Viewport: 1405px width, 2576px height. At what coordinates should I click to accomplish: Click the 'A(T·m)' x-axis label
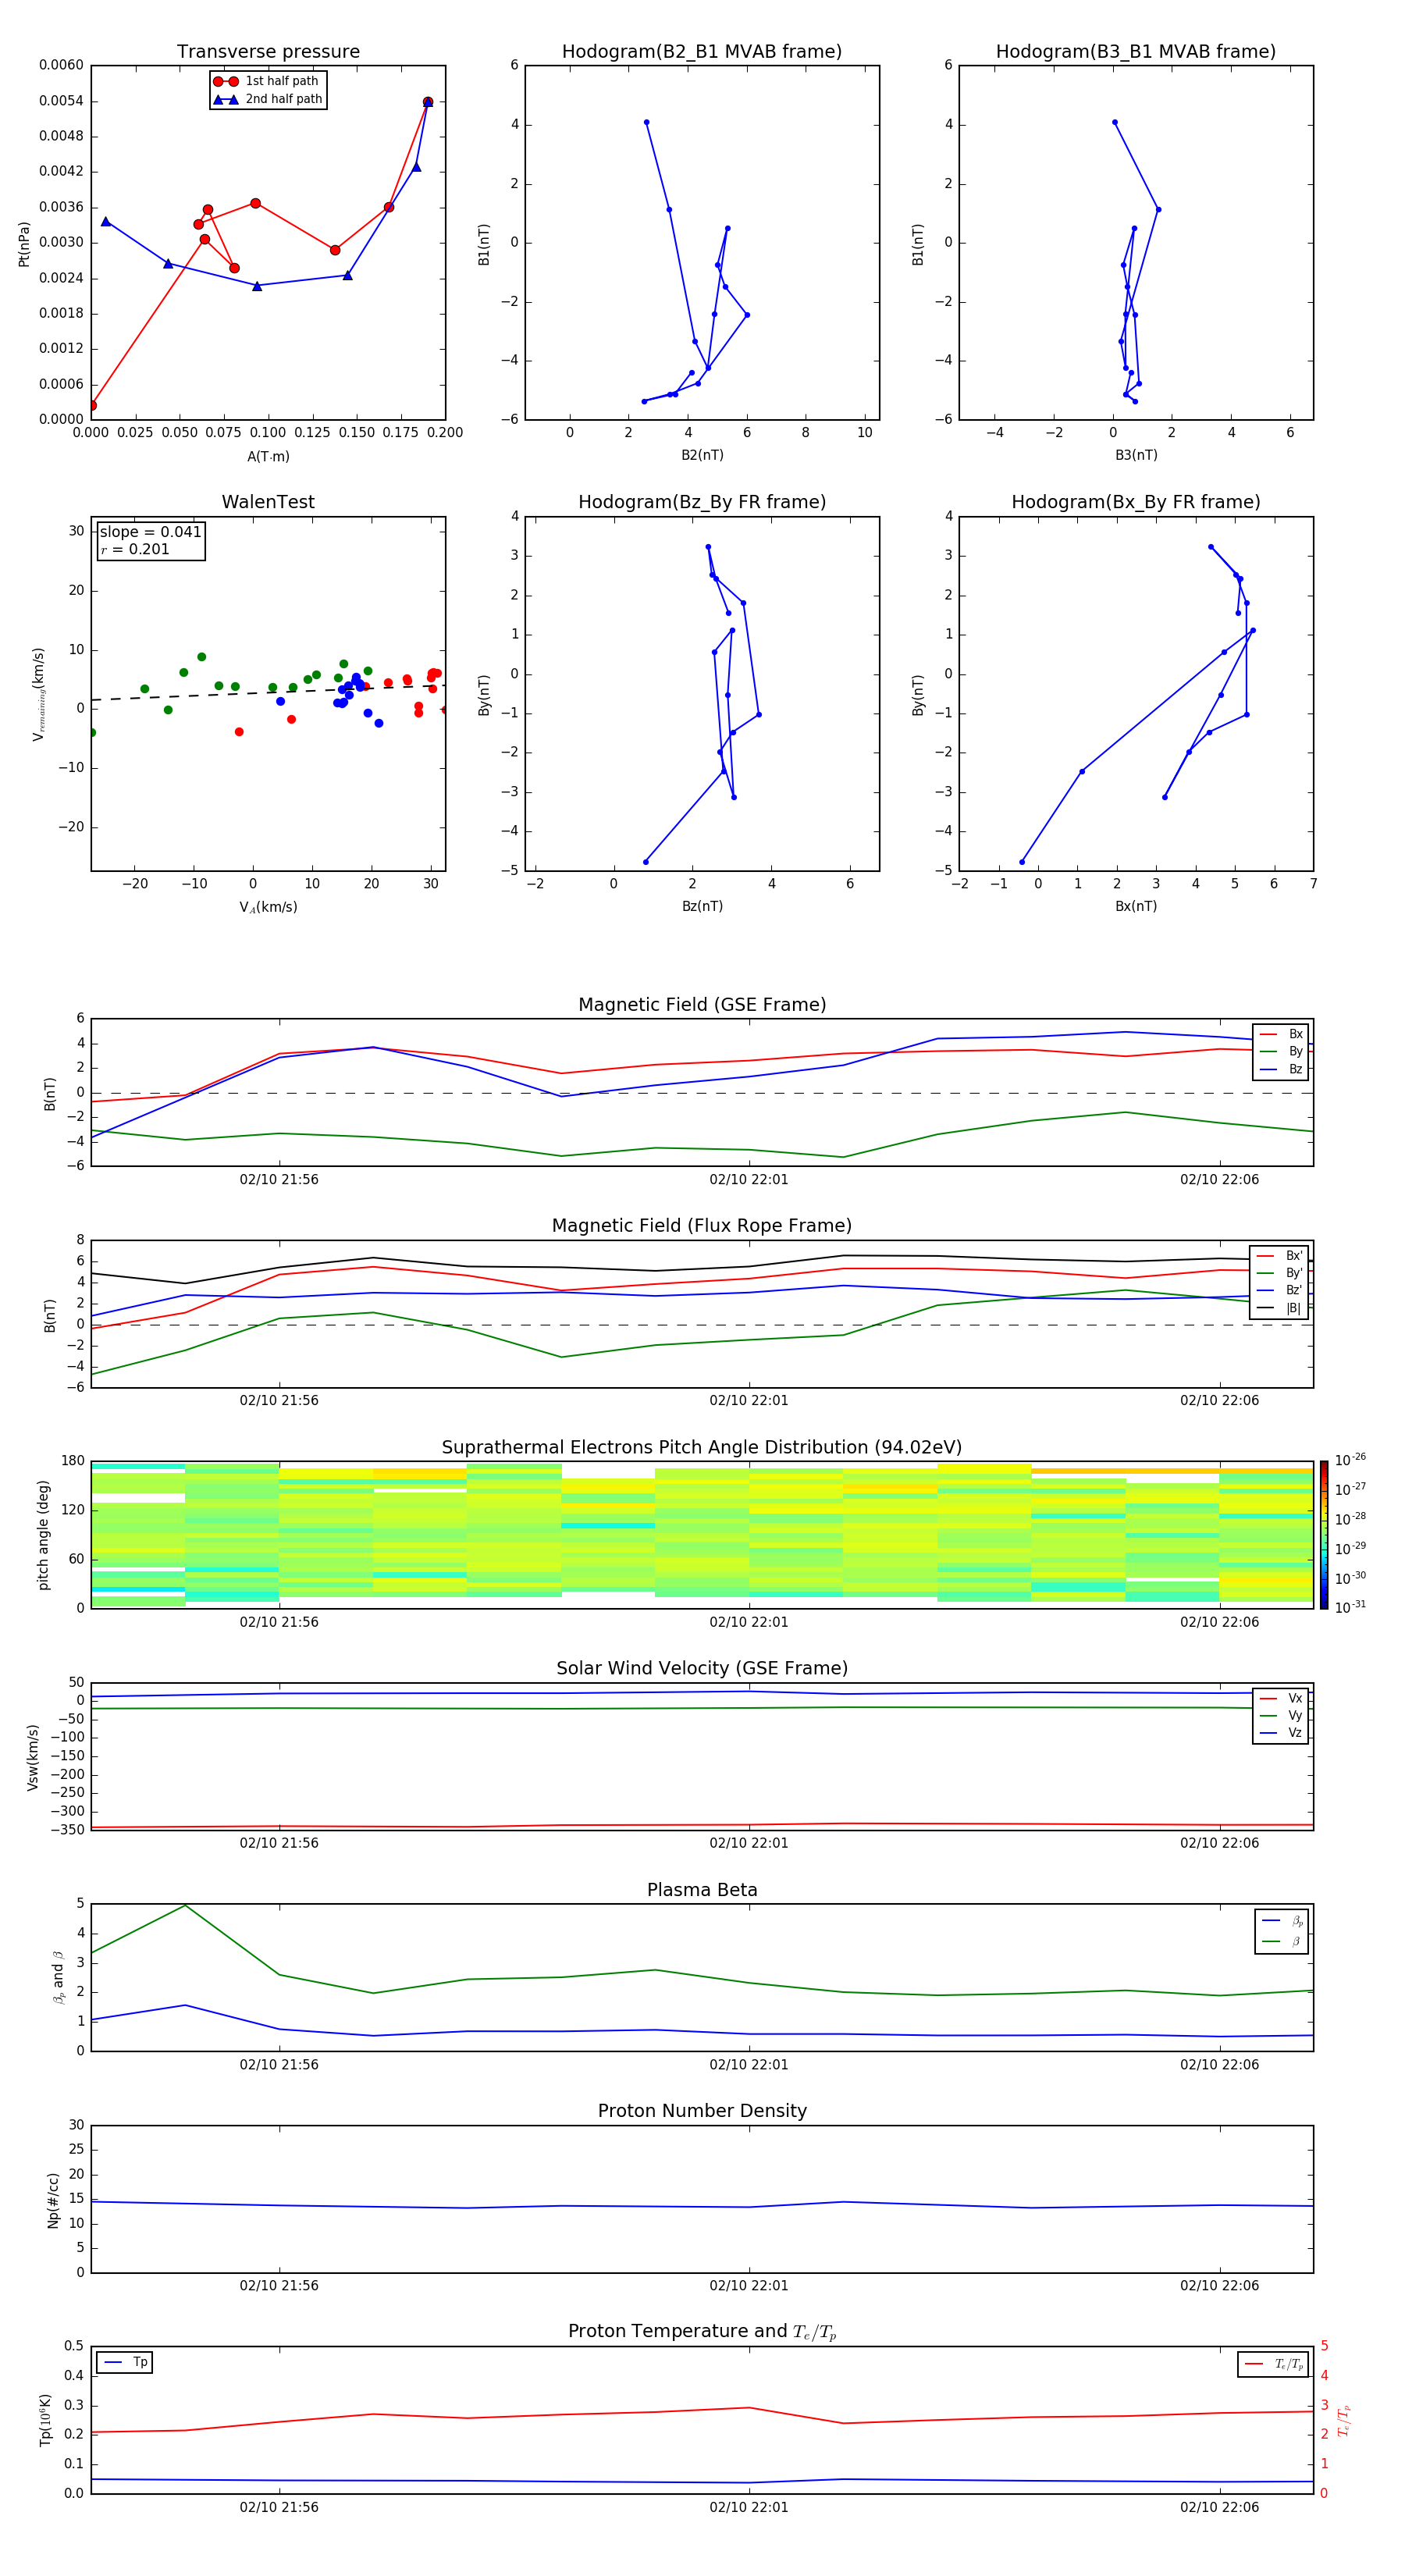268,456
